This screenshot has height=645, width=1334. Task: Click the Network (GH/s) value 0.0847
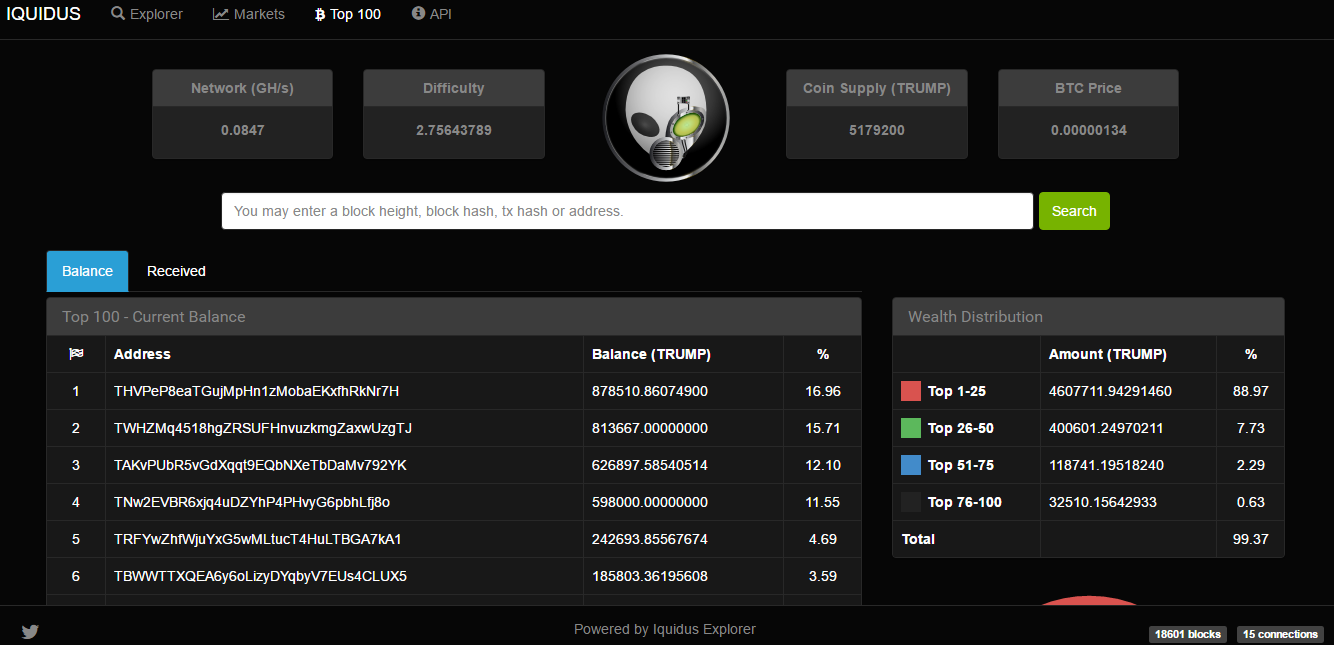pyautogui.click(x=243, y=130)
